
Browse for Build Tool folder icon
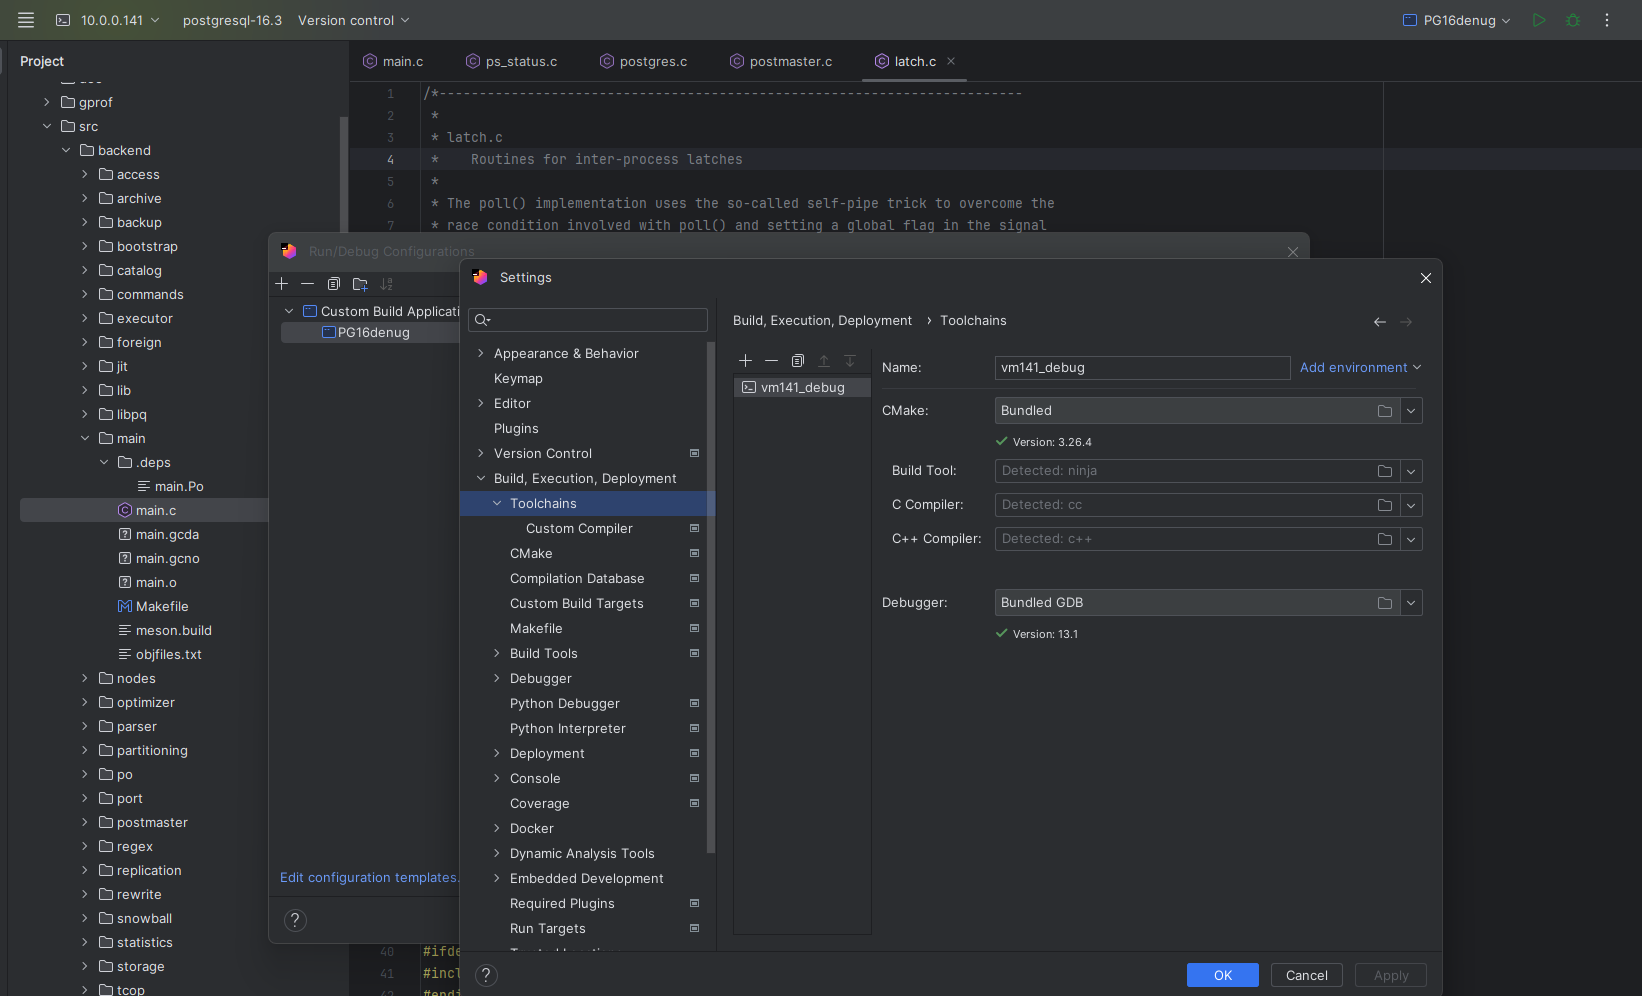point(1385,471)
